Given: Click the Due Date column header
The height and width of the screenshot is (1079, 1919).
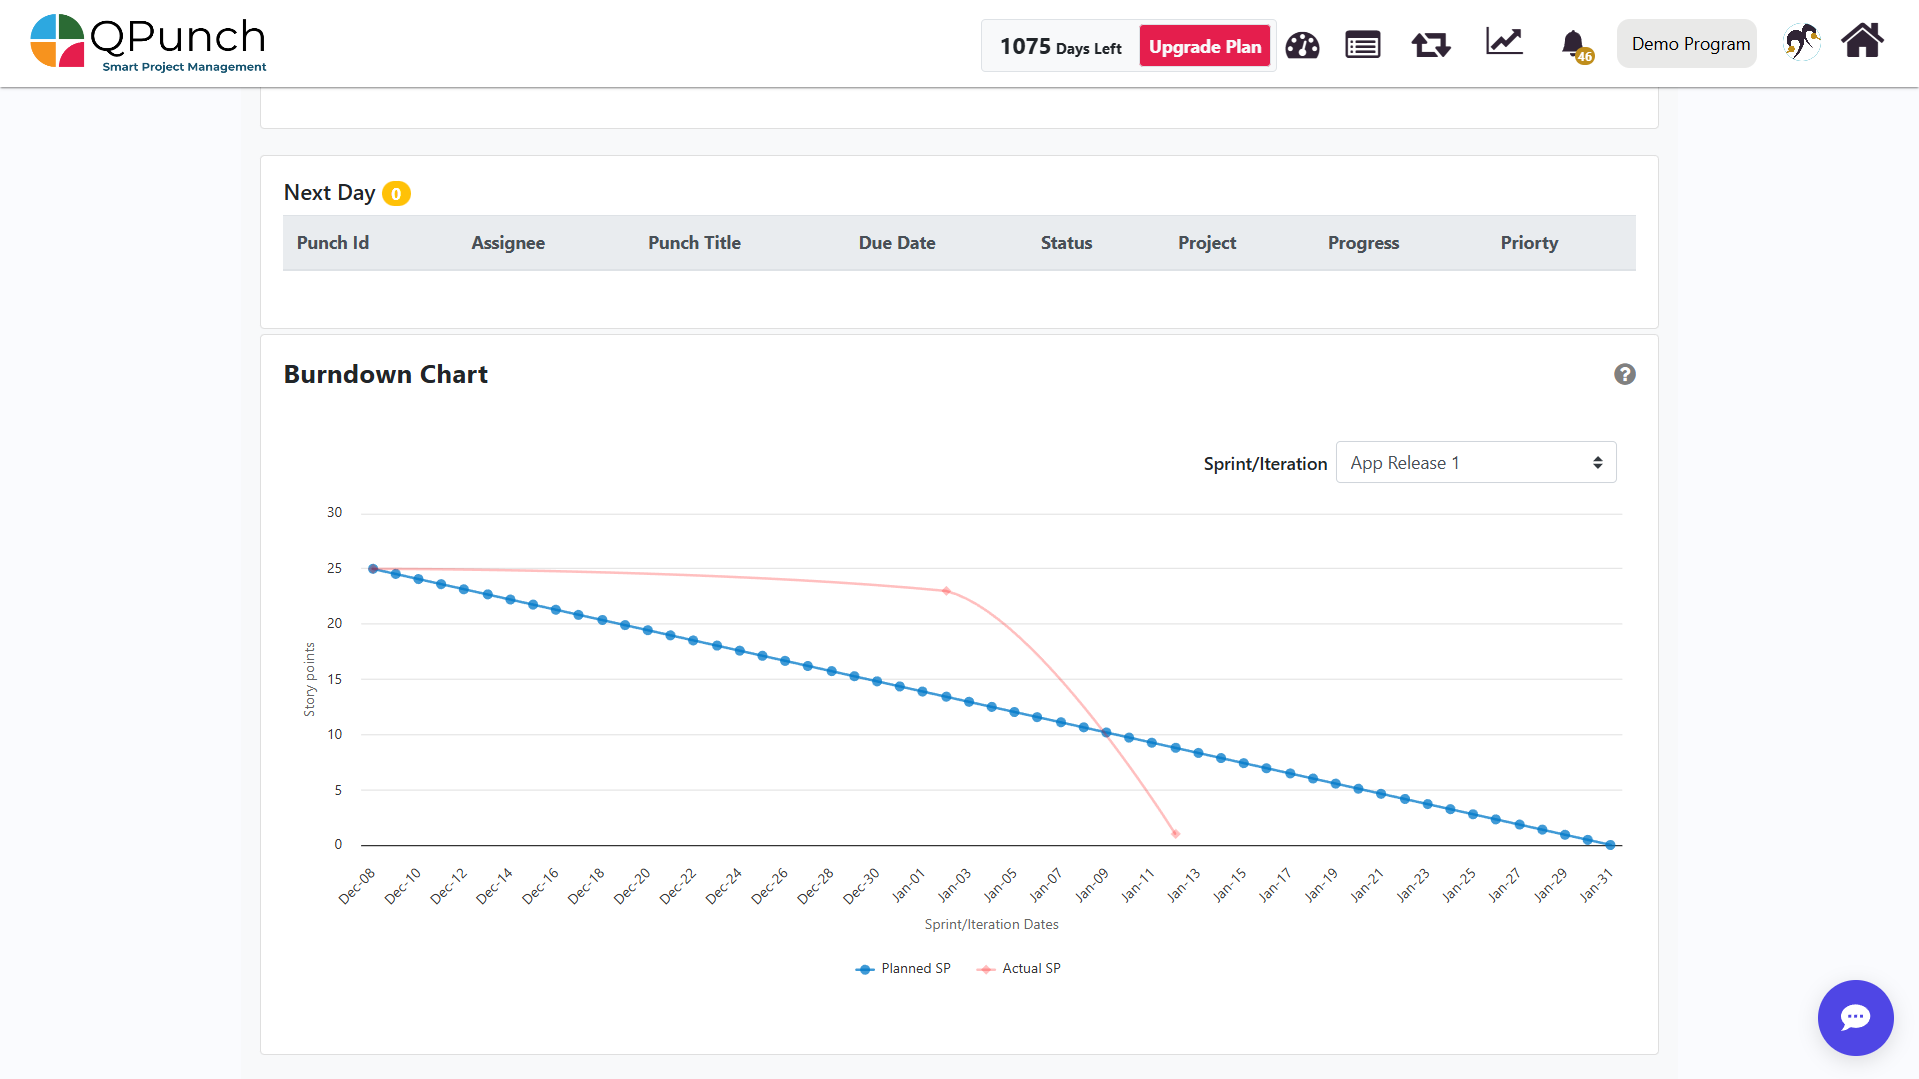Looking at the screenshot, I should pos(896,243).
